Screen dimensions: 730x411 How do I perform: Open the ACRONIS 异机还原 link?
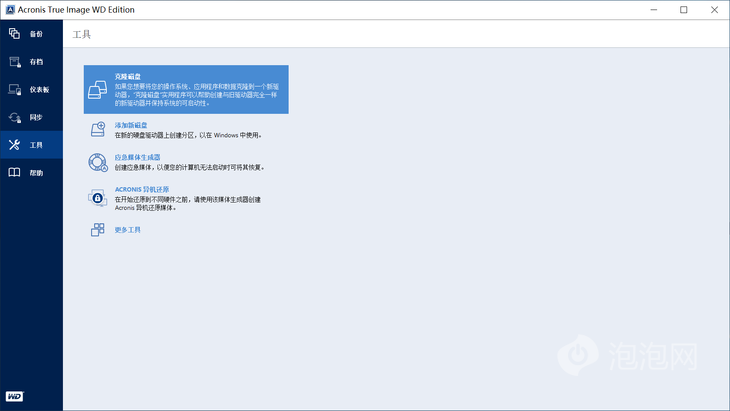(x=142, y=189)
